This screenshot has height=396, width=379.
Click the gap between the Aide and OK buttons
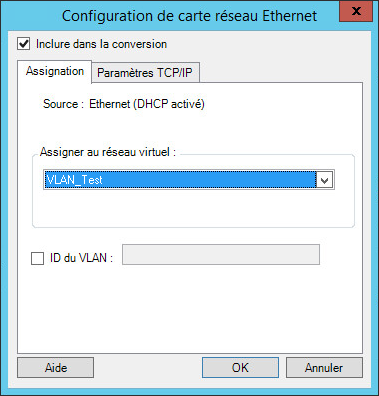point(148,368)
